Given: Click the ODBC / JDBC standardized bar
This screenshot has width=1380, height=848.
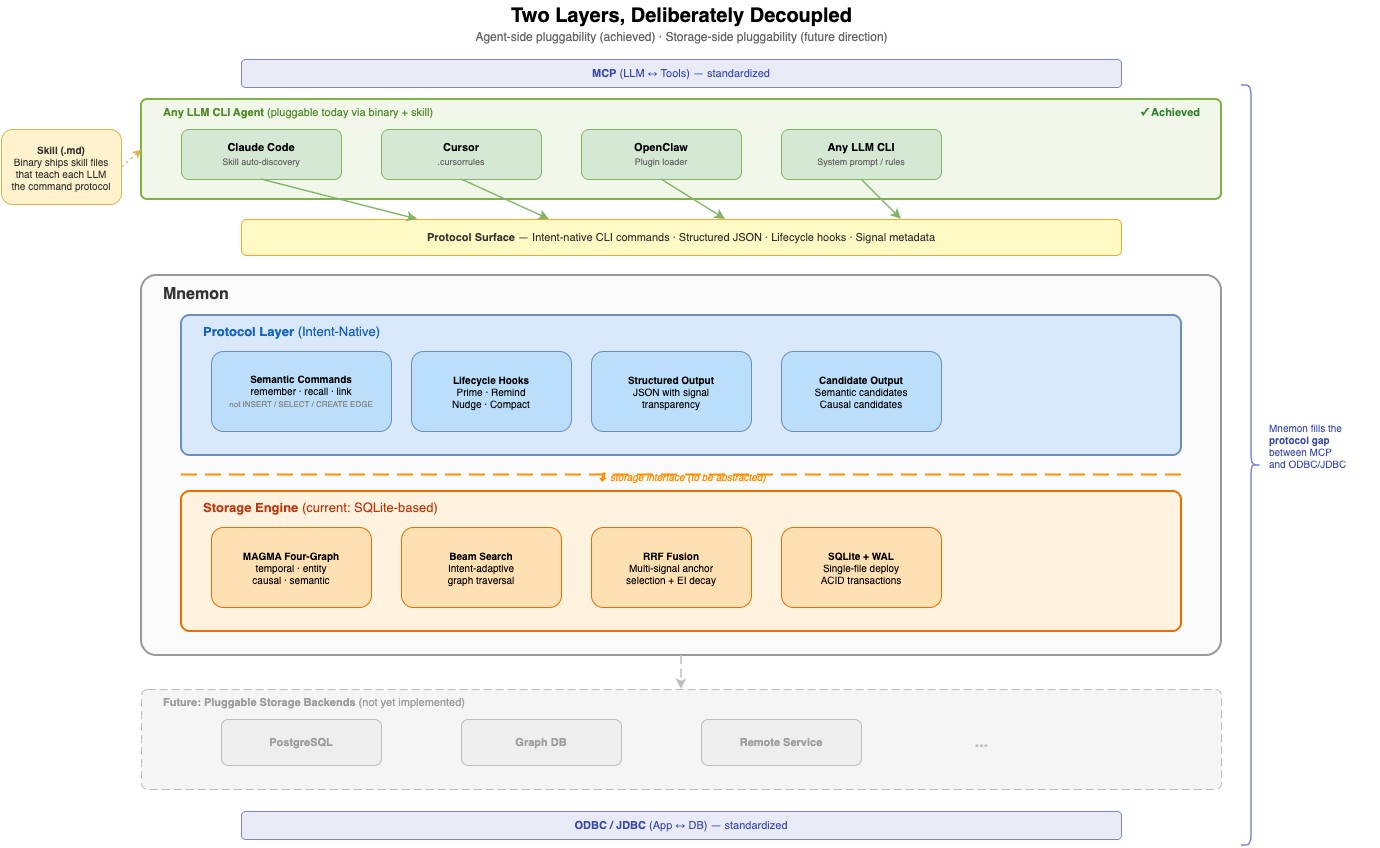Looking at the screenshot, I should coord(681,825).
